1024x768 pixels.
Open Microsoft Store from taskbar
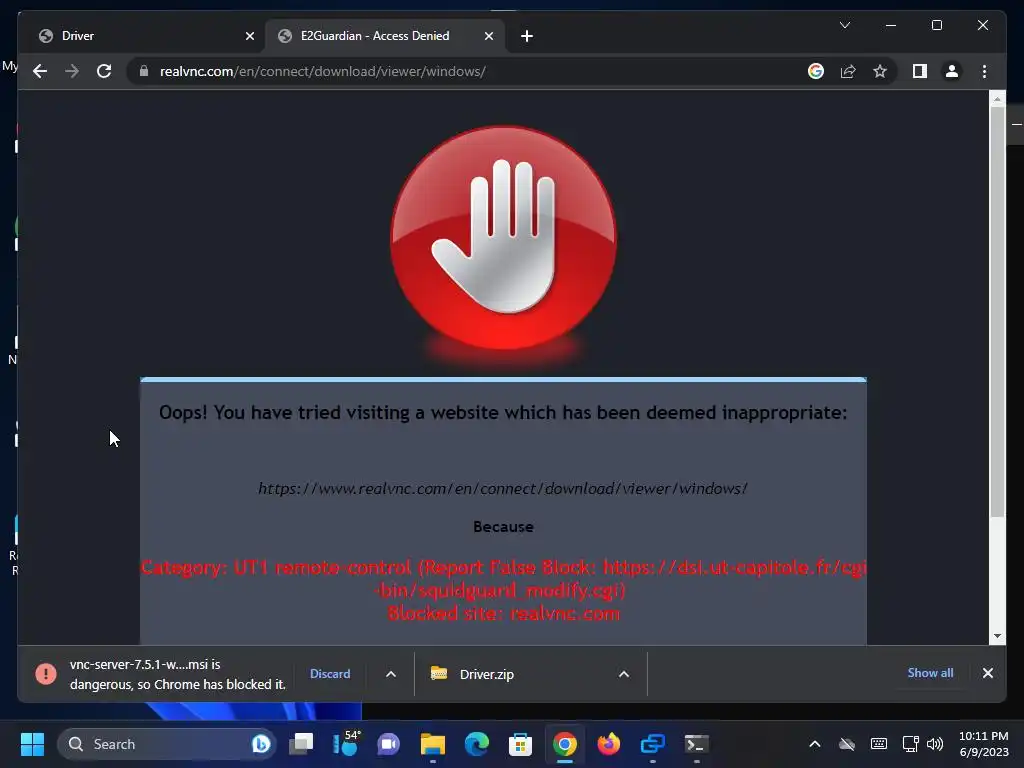(520, 744)
